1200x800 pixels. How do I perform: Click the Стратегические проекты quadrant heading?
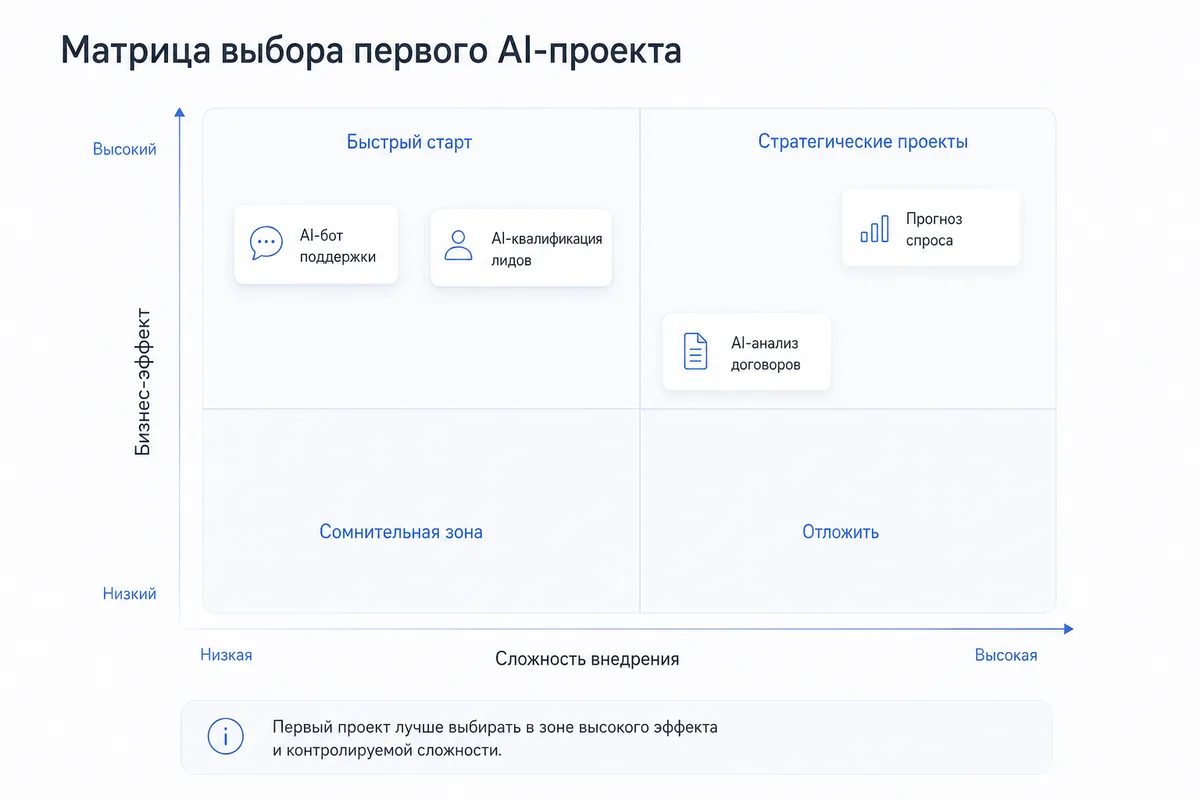coord(863,141)
